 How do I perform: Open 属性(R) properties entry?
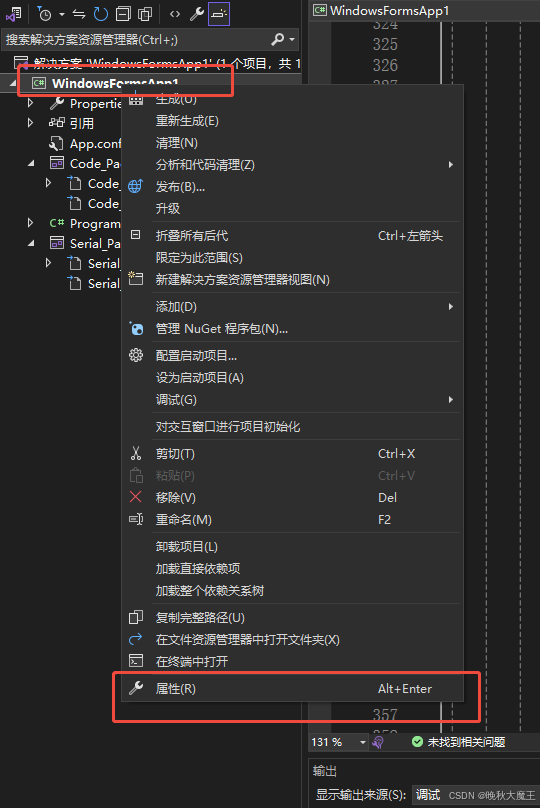click(x=292, y=688)
